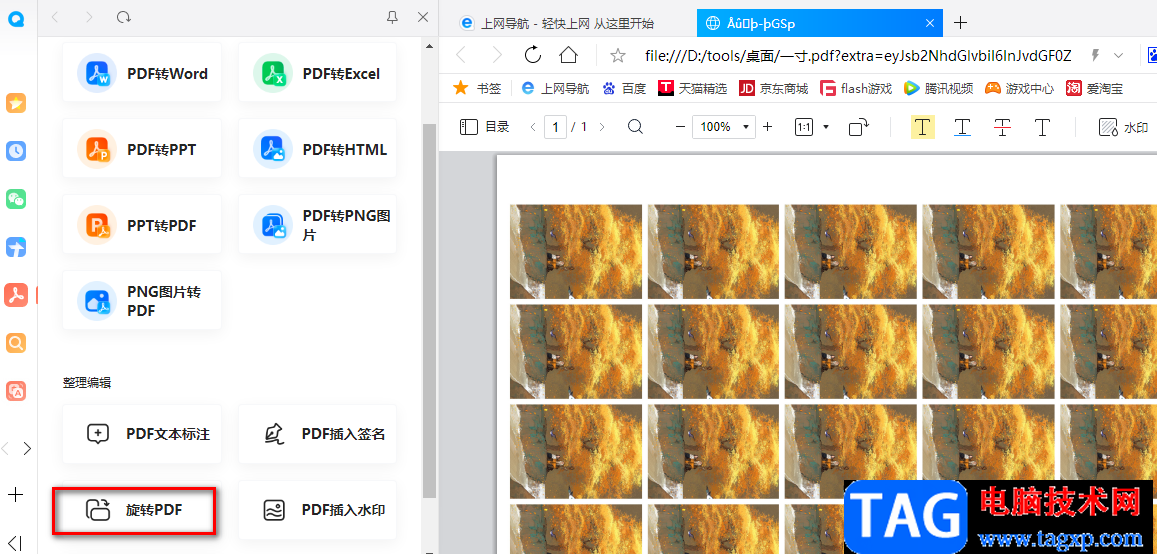Open the PDF文本标注 tool
This screenshot has height=554, width=1157.
142,434
